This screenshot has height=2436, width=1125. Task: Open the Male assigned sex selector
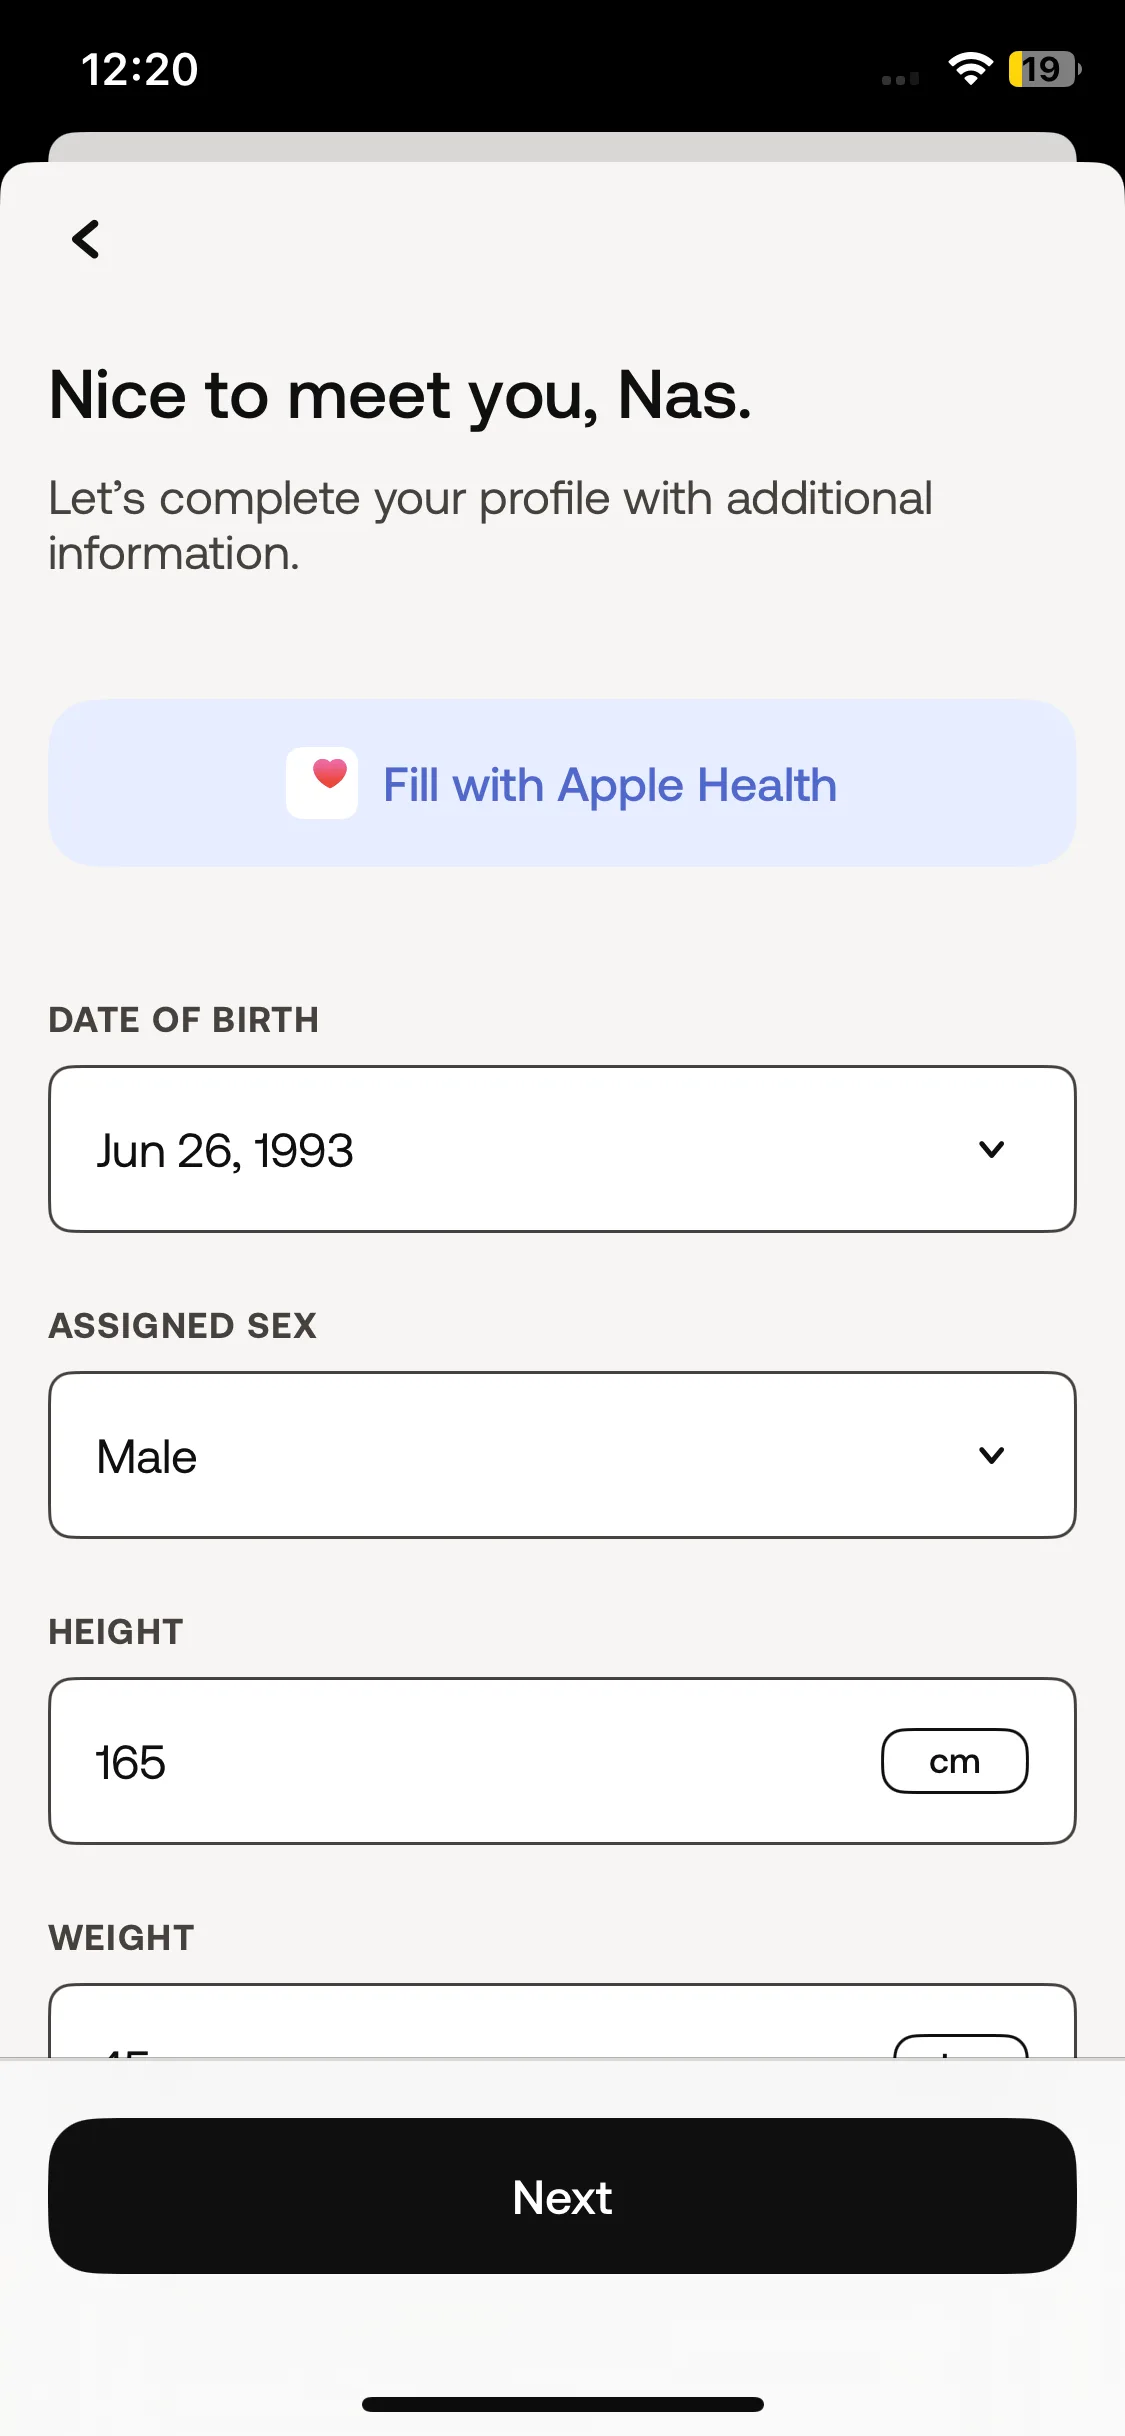point(562,1455)
